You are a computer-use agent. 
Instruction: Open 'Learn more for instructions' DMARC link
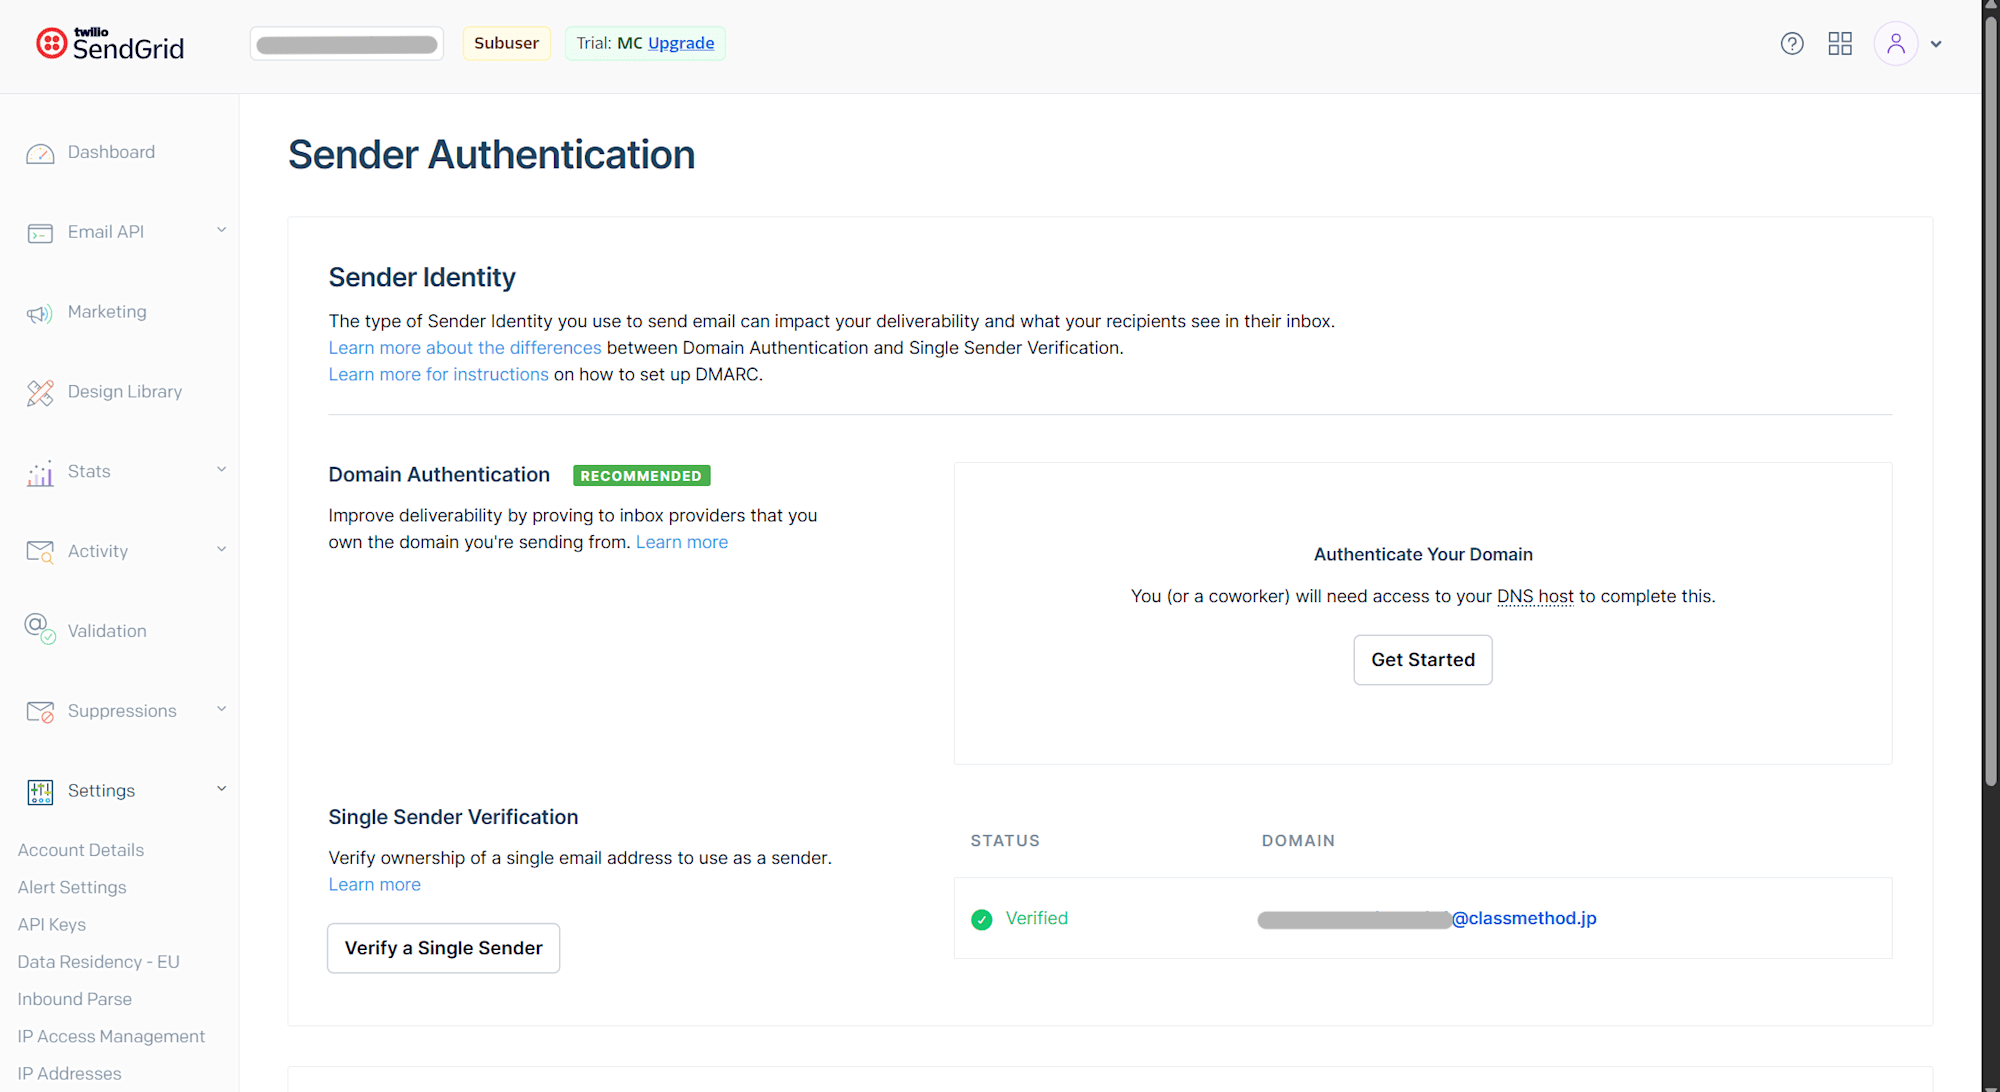coord(438,375)
